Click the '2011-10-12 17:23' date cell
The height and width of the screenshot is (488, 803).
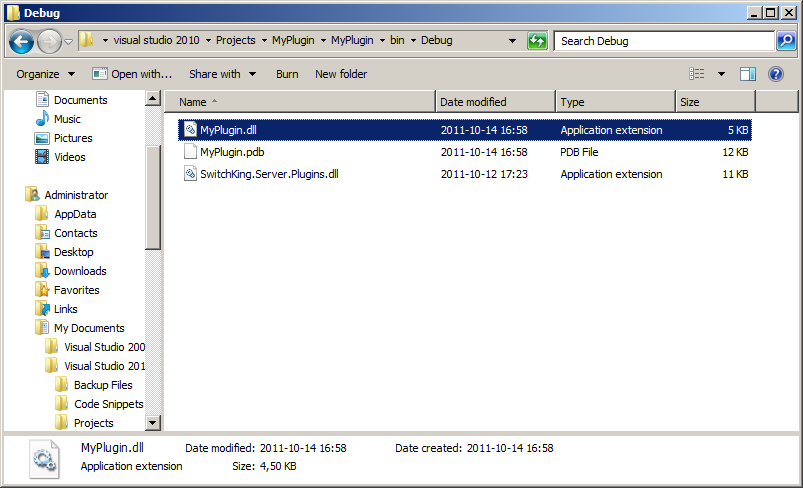point(484,174)
